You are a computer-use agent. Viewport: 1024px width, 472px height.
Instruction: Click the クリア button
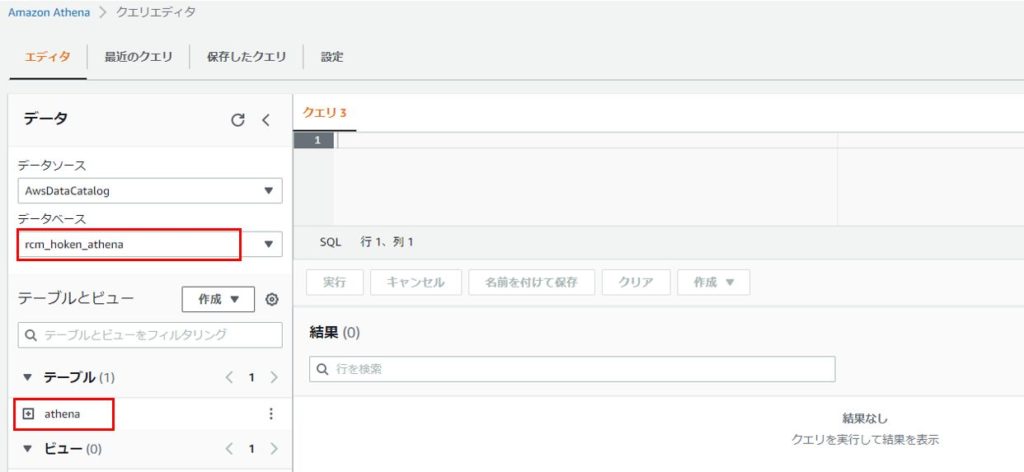click(x=636, y=282)
